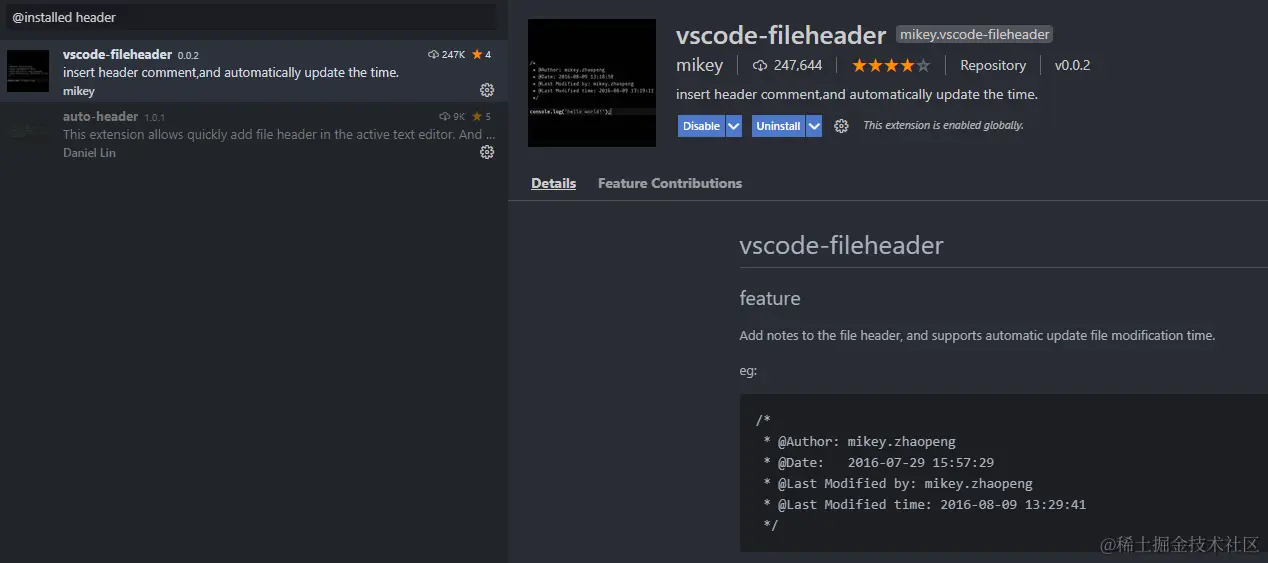
Task: Click gear icon next to Uninstall dropdown
Action: tap(841, 126)
